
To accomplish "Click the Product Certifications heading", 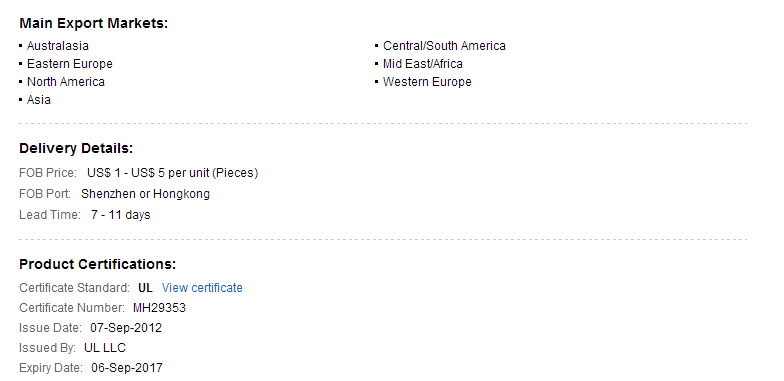I will (98, 264).
